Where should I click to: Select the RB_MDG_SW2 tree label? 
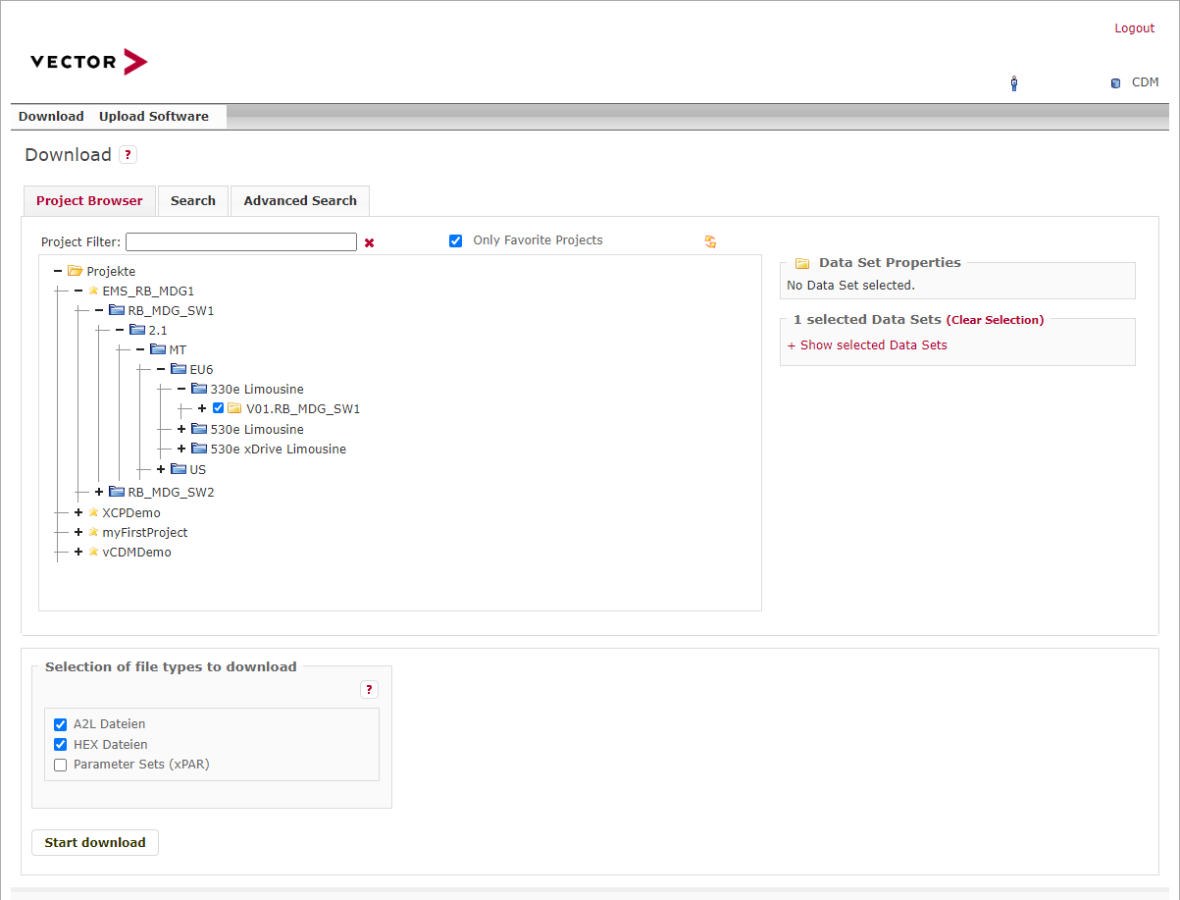click(x=171, y=492)
